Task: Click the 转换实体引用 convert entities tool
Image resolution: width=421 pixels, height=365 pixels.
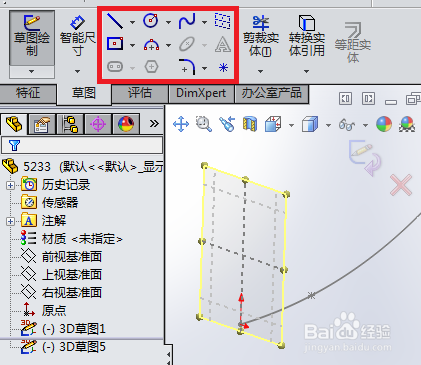Action: point(307,36)
